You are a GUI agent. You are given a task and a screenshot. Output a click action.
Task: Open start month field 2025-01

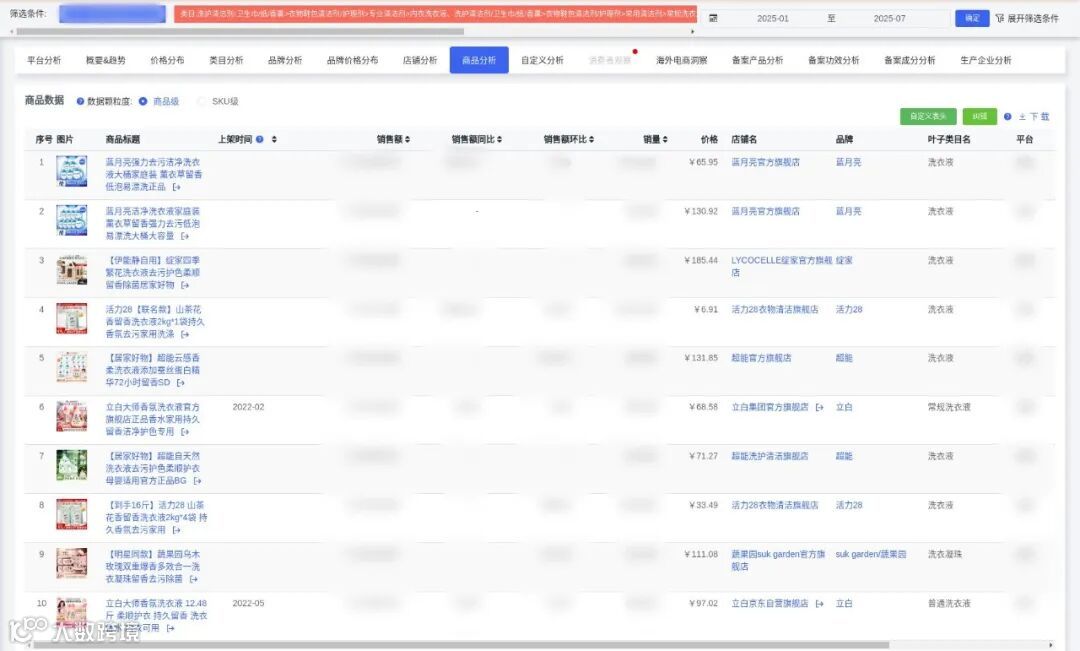(773, 19)
